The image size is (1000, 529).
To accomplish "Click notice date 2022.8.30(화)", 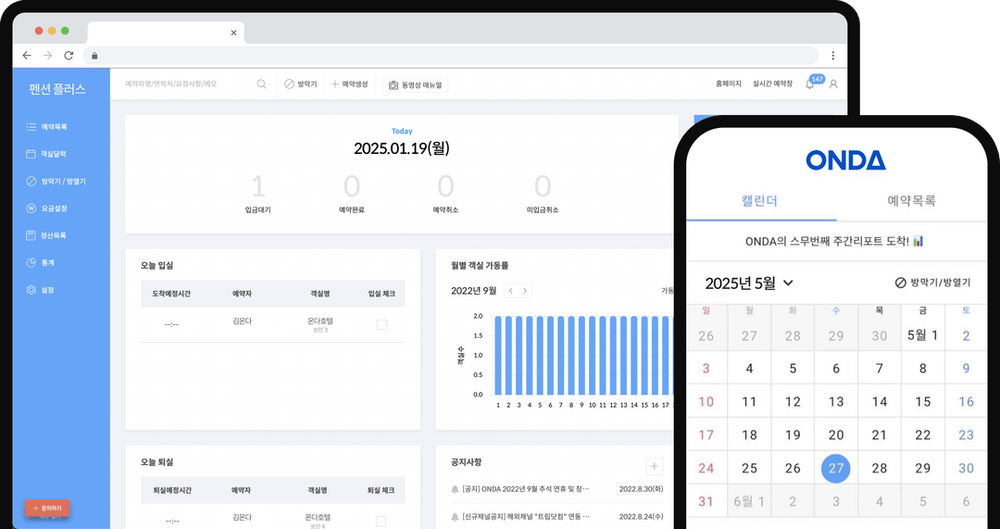I will (640, 489).
